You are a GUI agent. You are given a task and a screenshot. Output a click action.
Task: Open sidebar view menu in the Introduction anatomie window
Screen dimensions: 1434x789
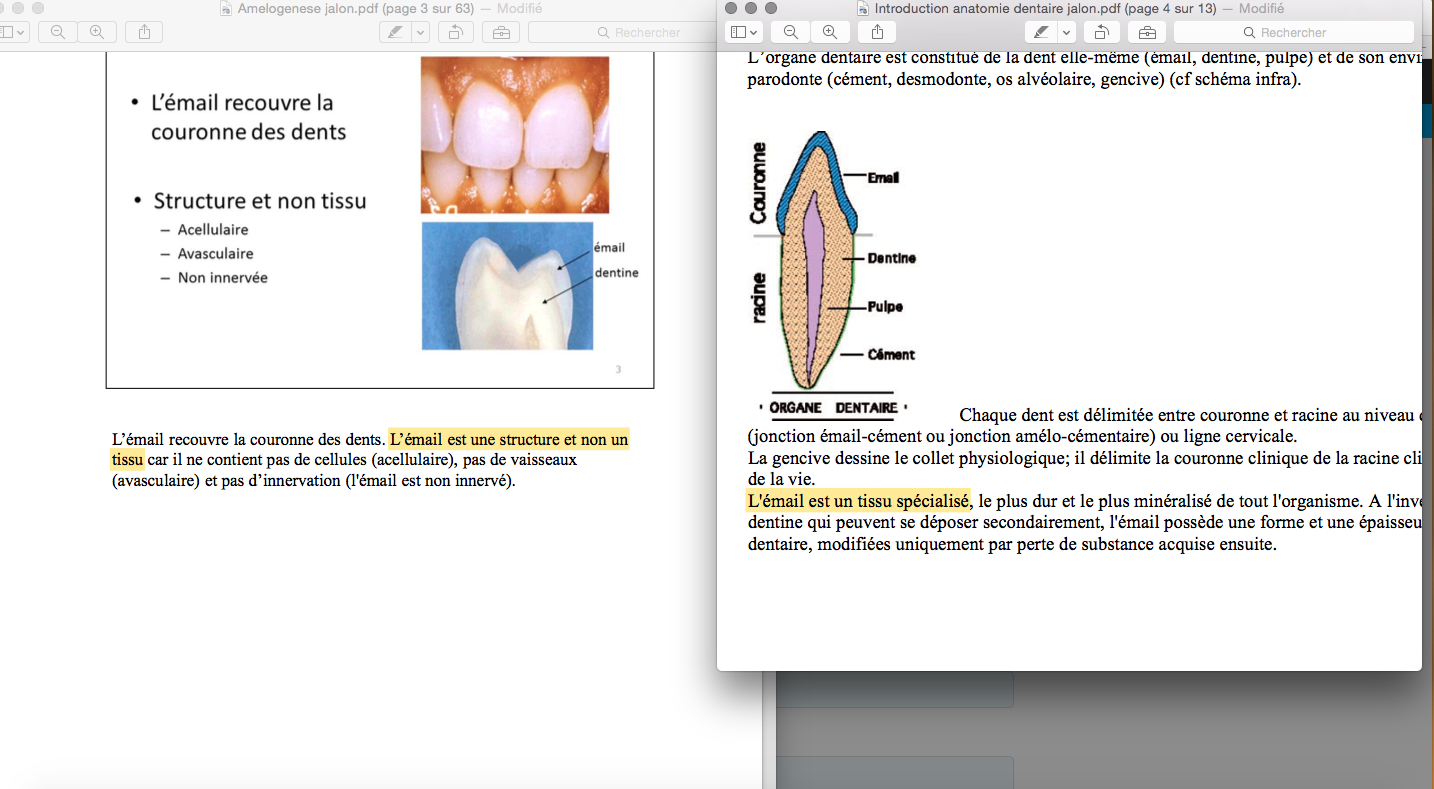[x=743, y=32]
